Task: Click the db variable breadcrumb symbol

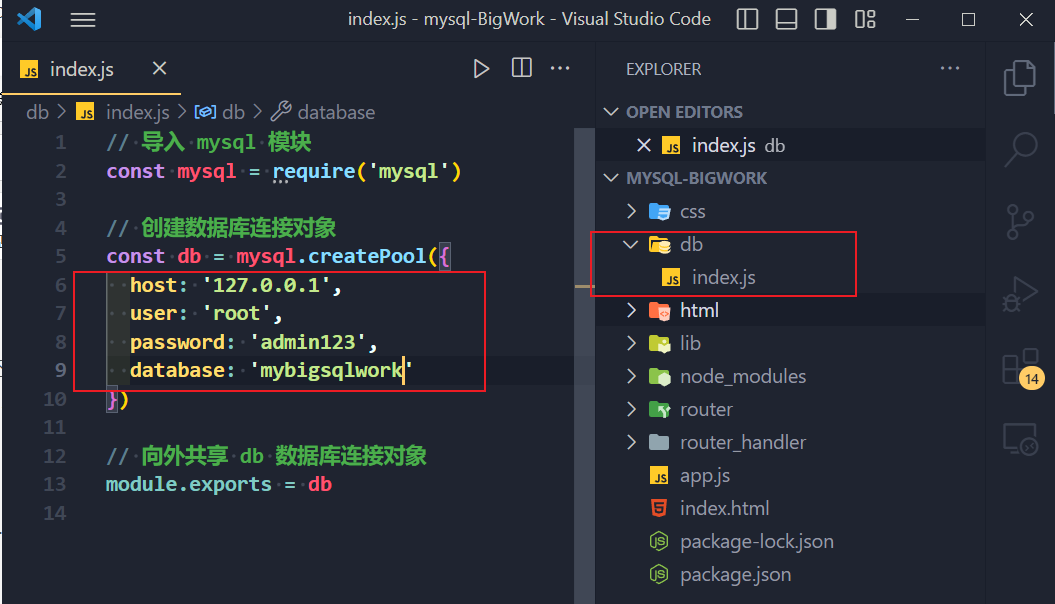Action: [219, 112]
